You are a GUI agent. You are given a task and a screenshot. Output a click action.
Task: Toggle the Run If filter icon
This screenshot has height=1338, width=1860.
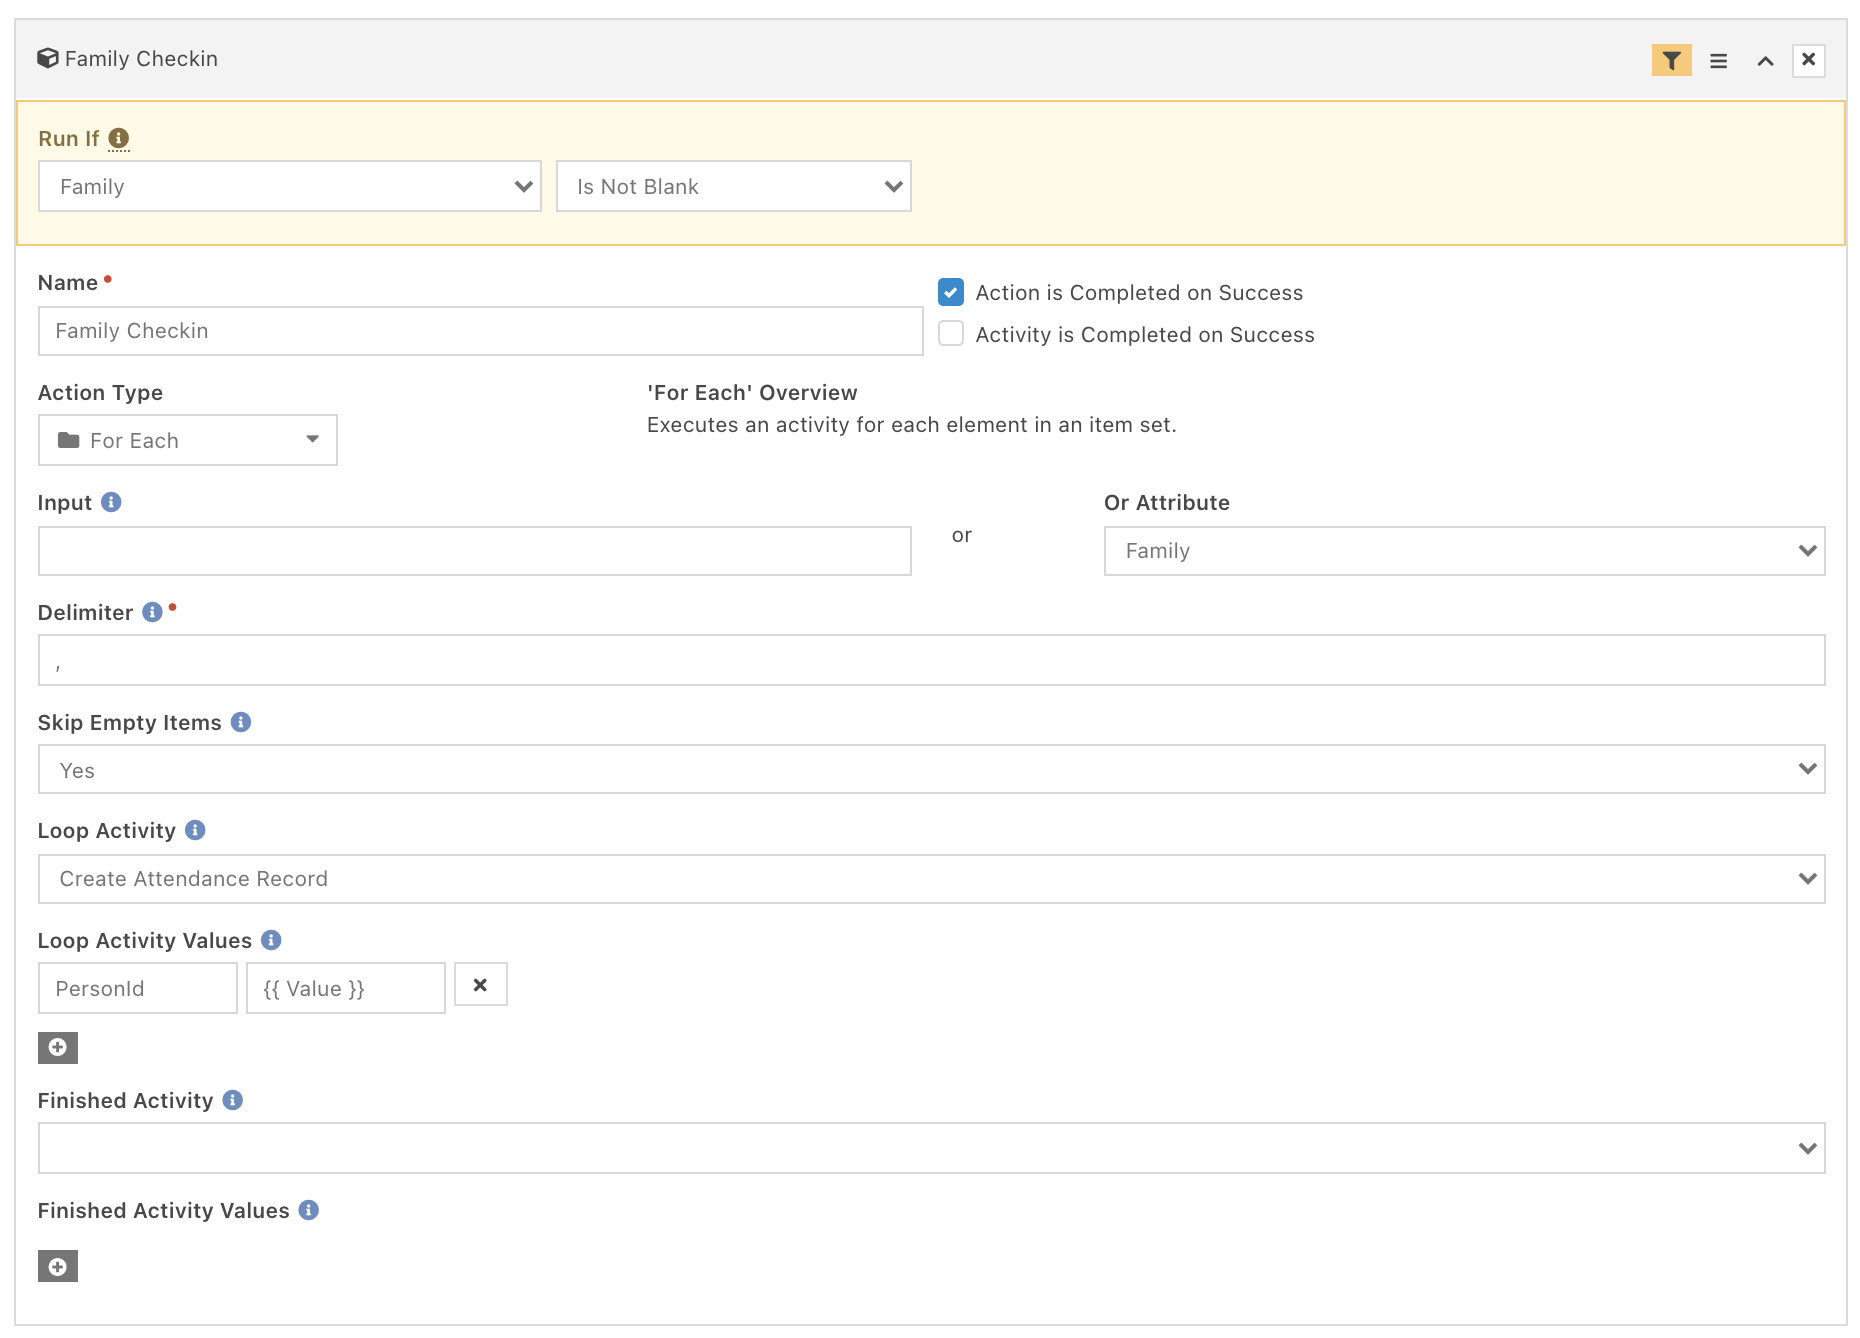coord(1671,61)
